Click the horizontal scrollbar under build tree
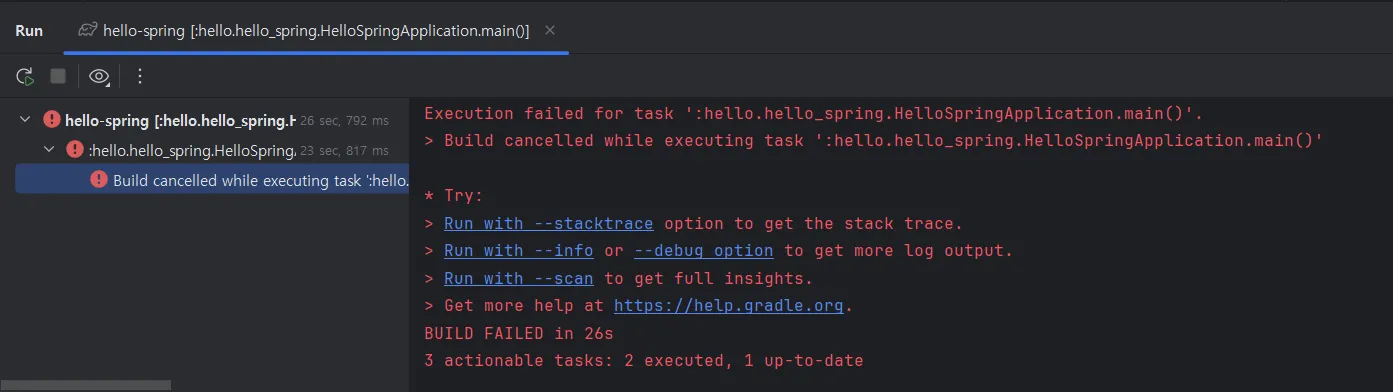 tap(86, 385)
